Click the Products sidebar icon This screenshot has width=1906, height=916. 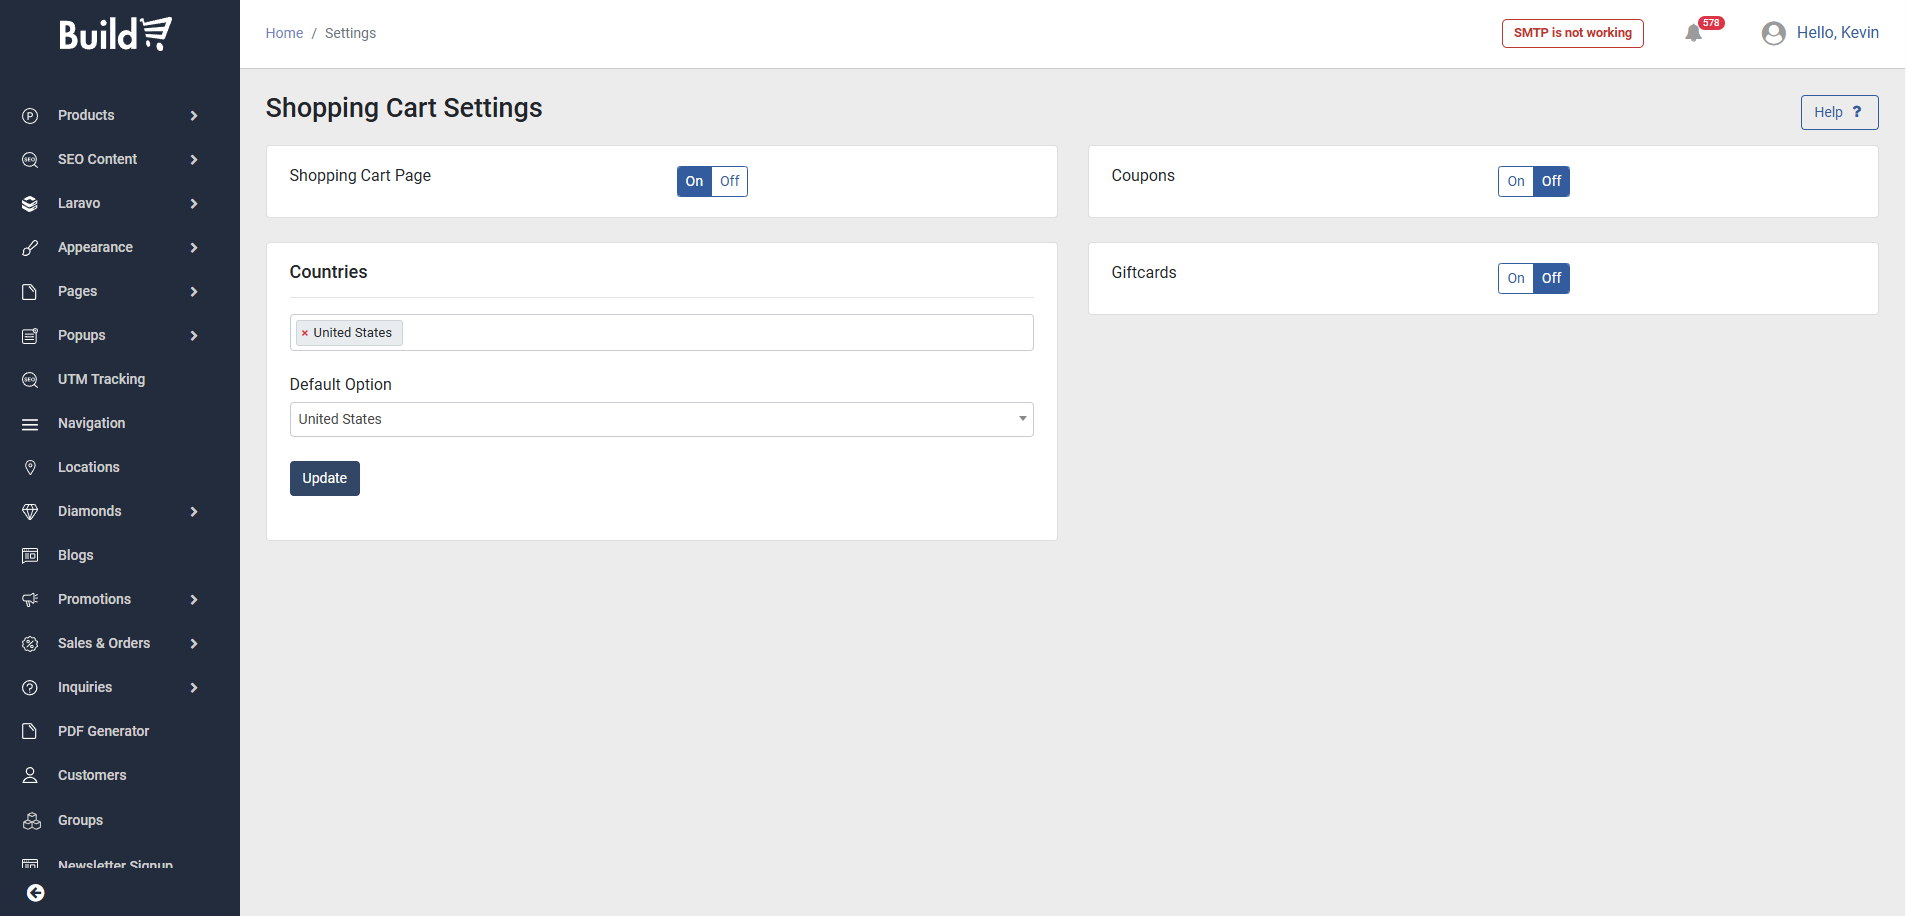pyautogui.click(x=30, y=116)
